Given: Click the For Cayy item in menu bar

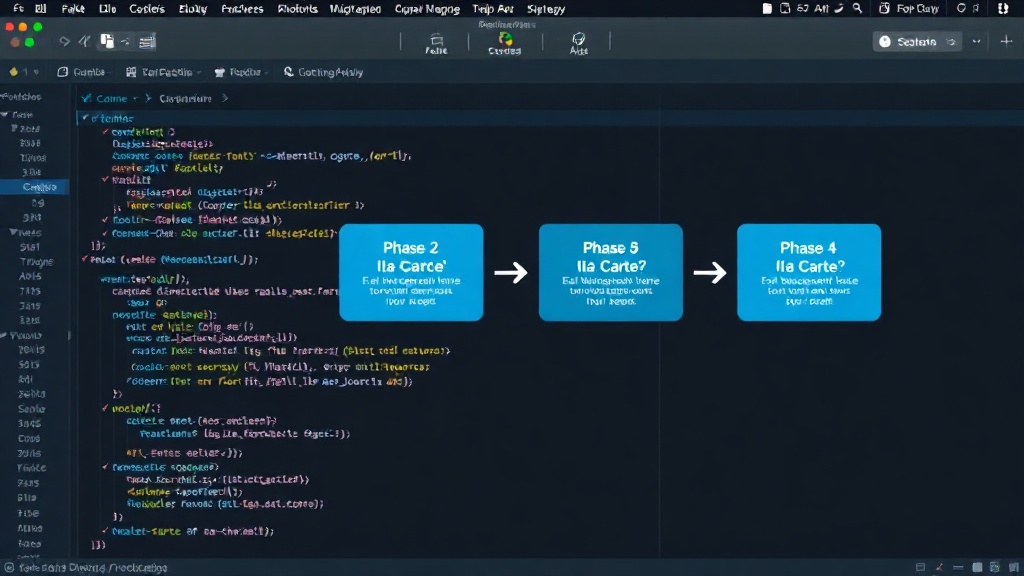Looking at the screenshot, I should click(x=909, y=8).
